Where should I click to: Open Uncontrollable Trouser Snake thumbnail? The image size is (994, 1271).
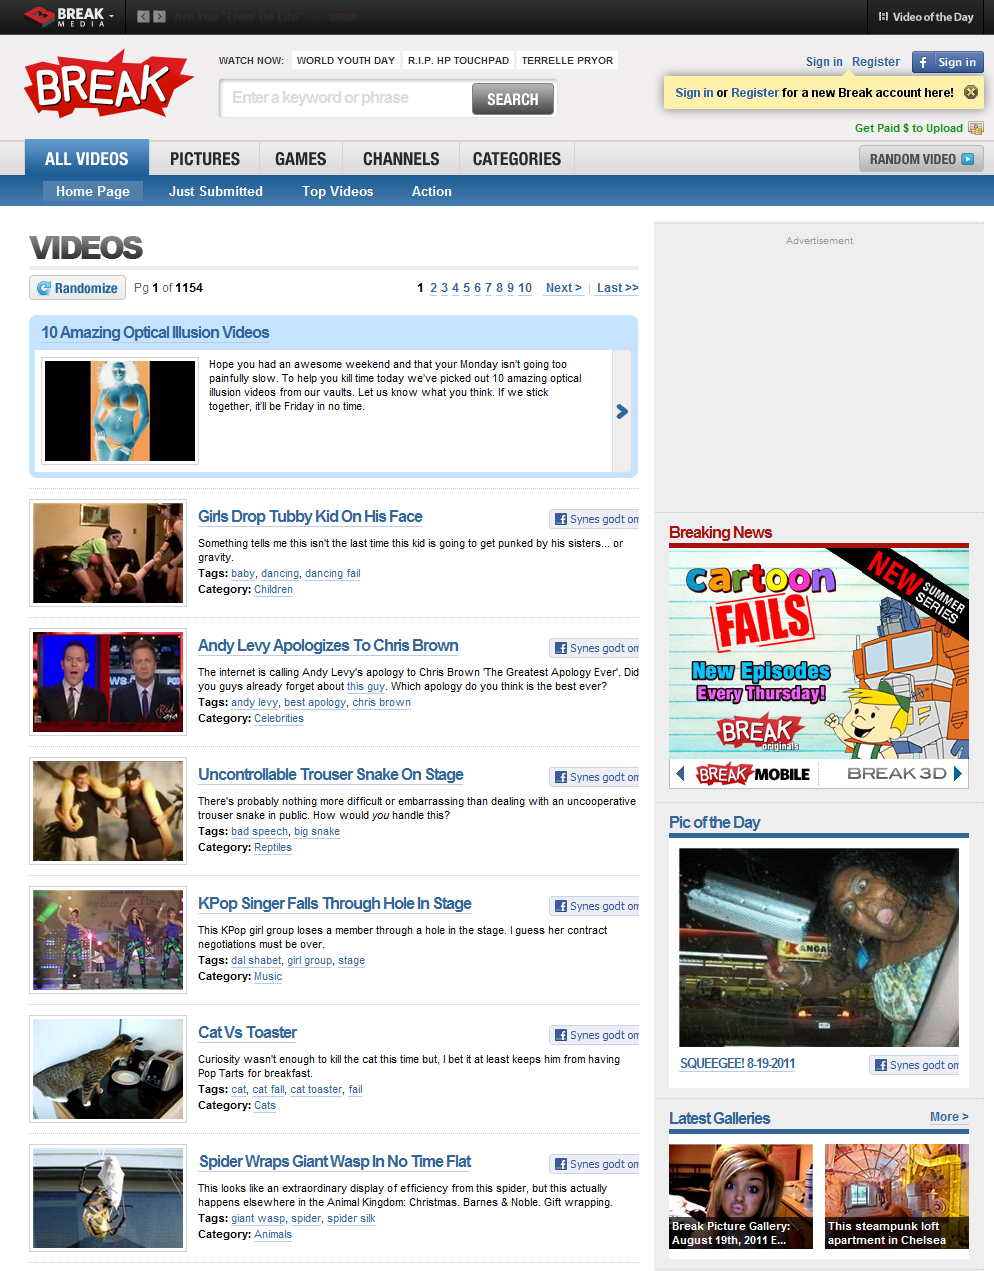108,811
